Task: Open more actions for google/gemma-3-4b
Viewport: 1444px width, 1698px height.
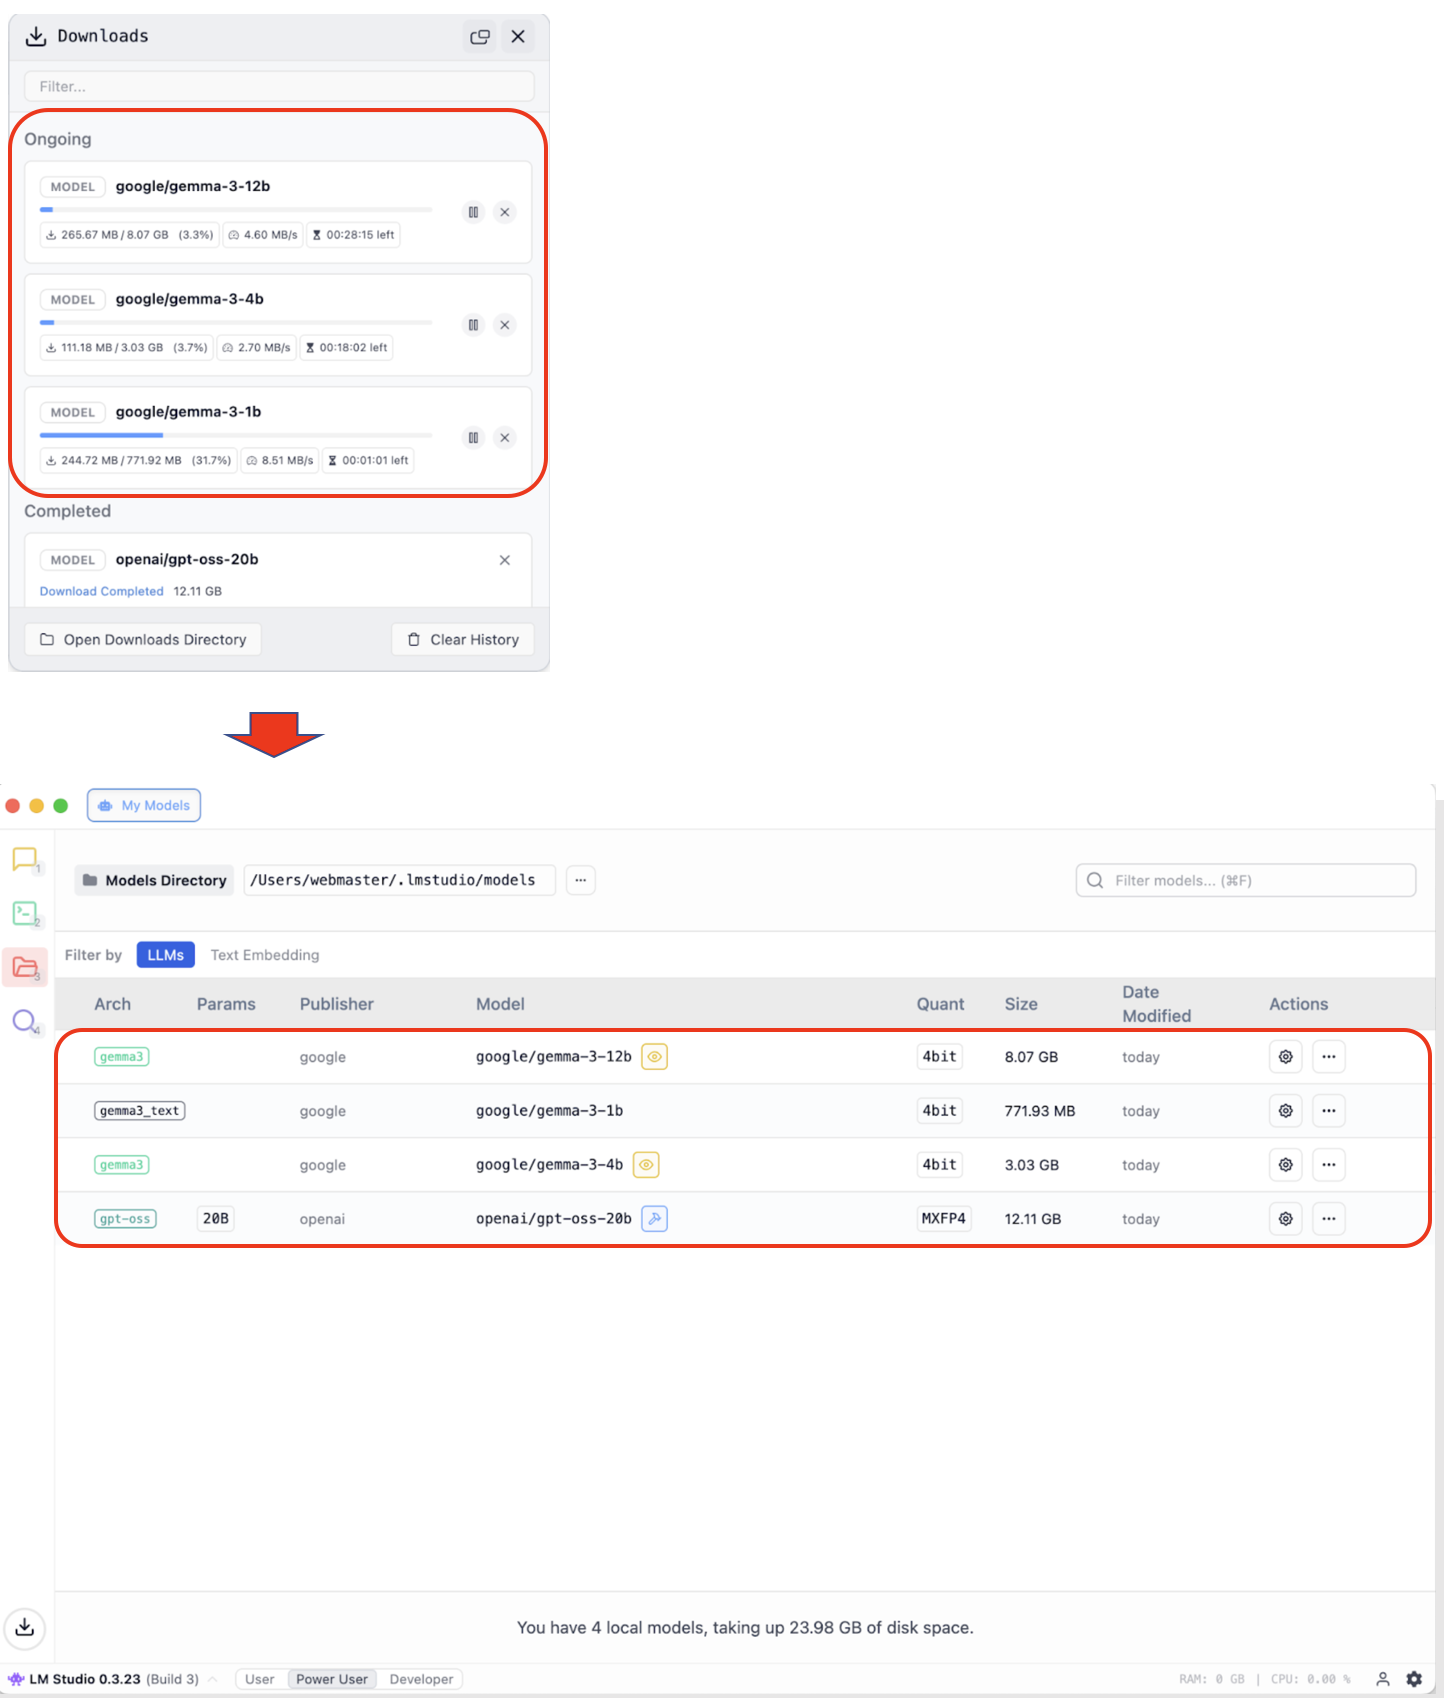Action: 1329,1165
